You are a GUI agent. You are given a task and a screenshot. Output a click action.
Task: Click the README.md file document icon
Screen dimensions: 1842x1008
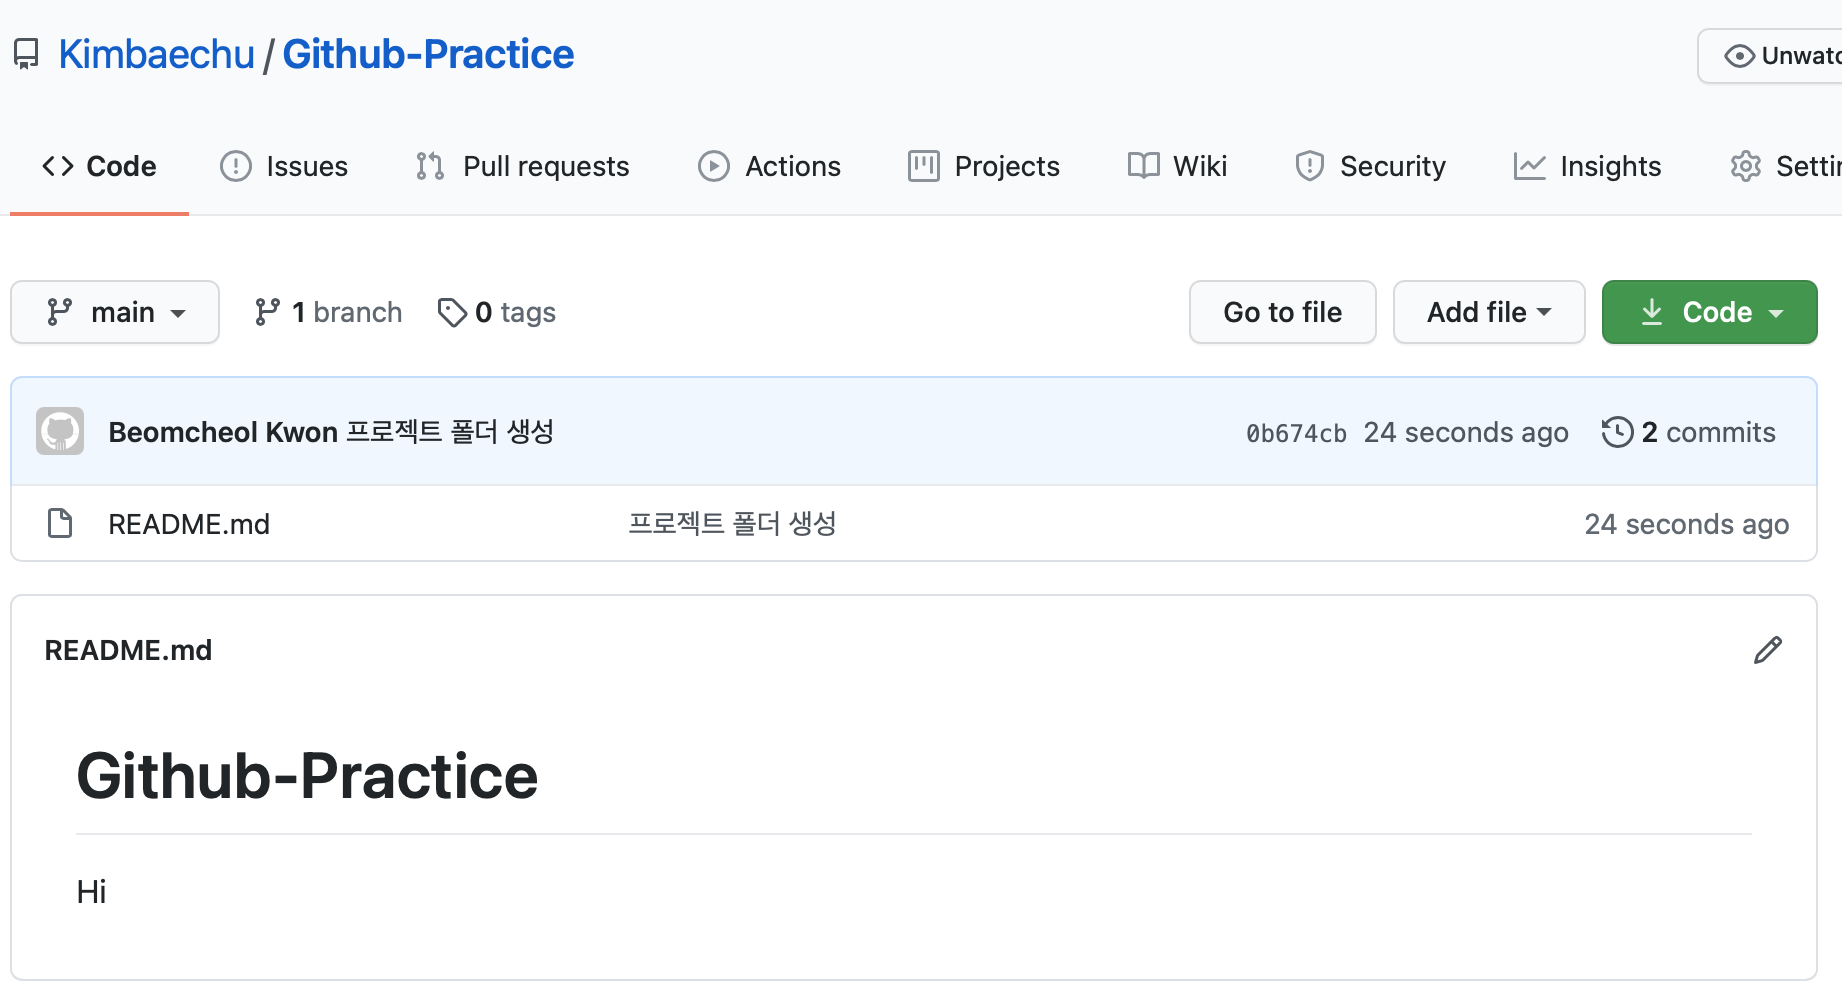[60, 523]
